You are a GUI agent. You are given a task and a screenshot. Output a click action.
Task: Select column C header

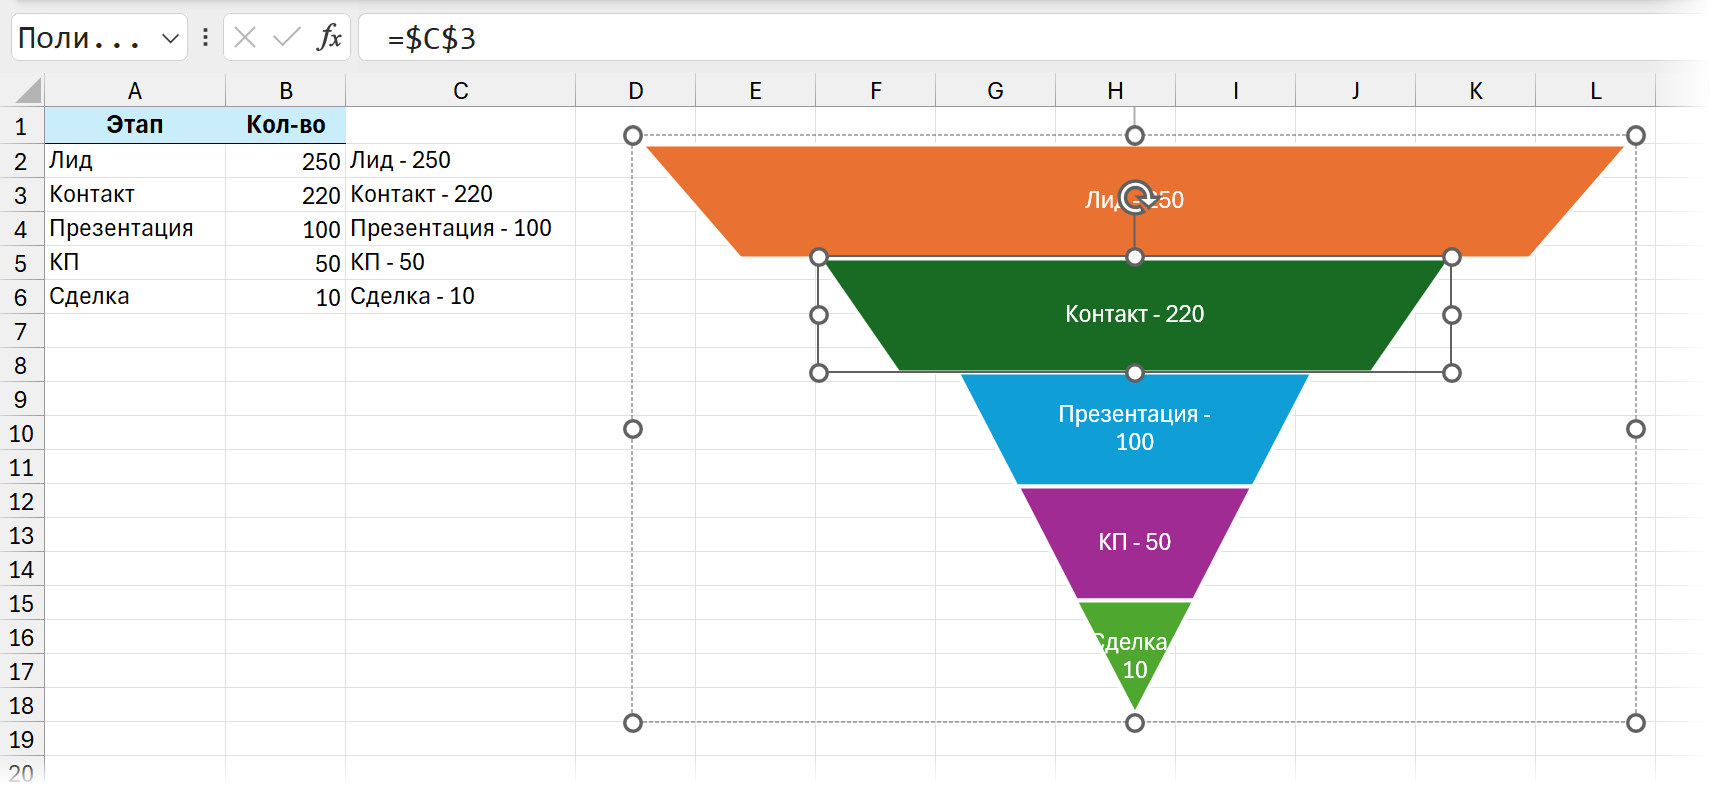coord(460,90)
